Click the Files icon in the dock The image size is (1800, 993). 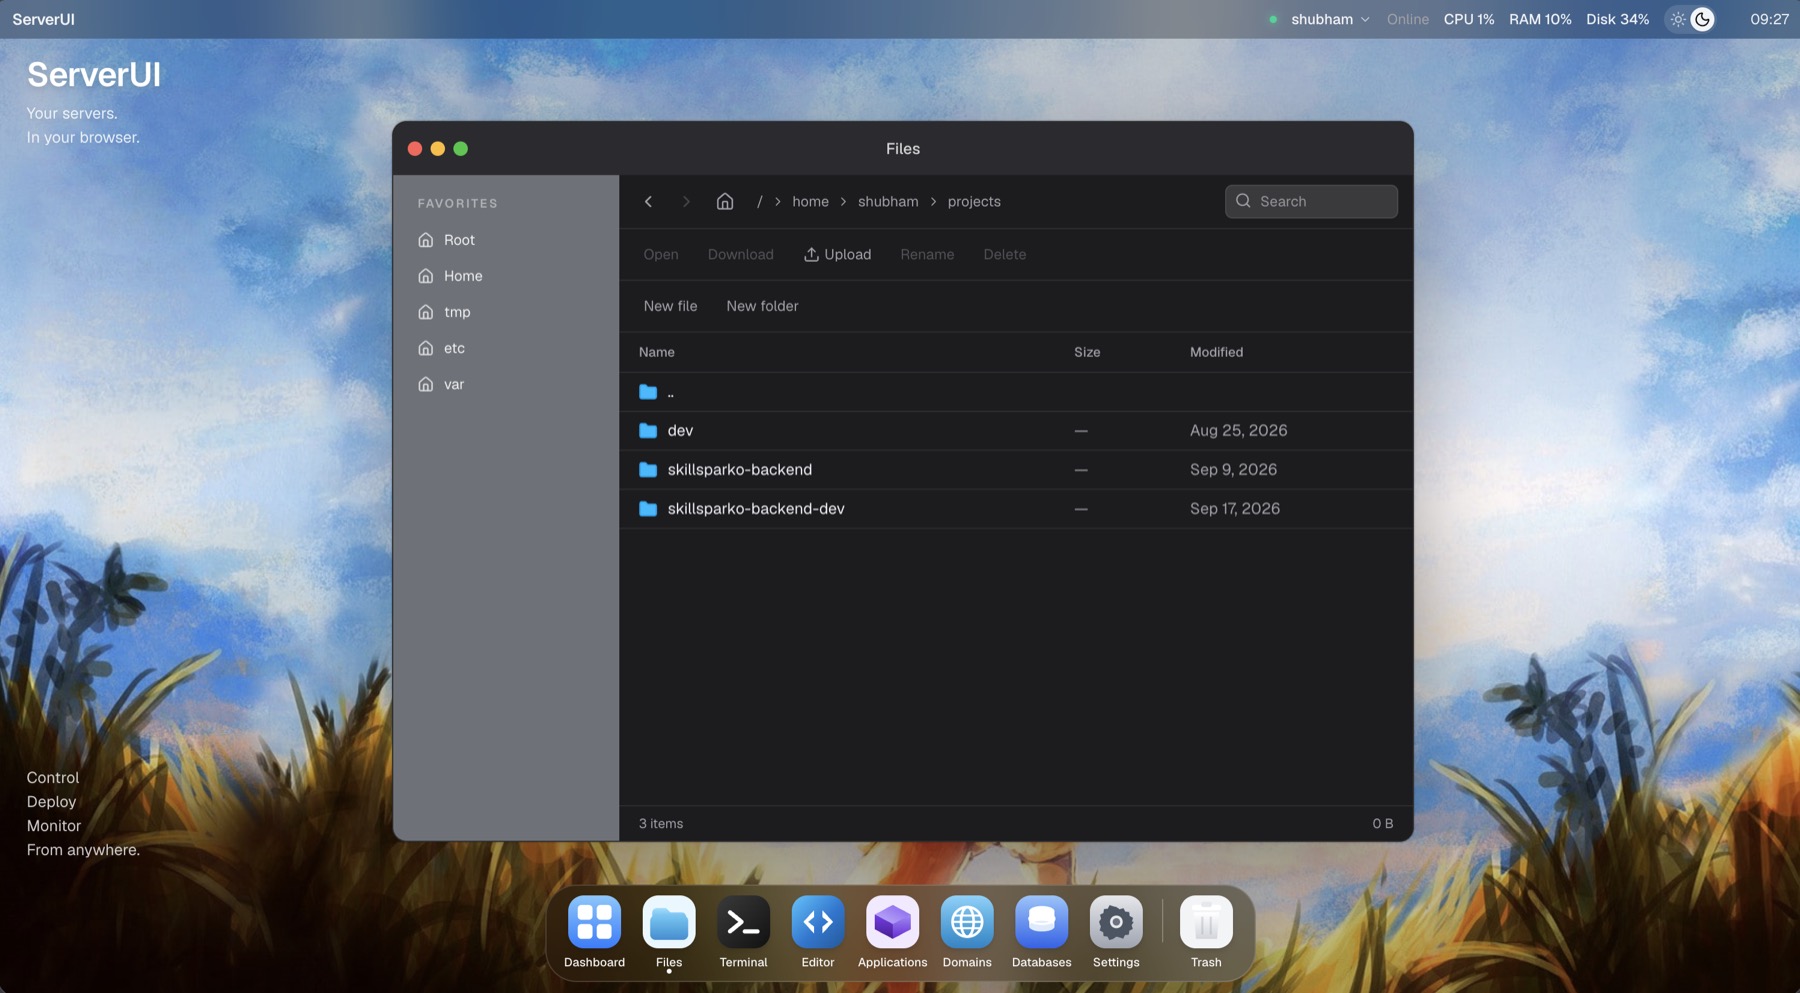click(x=668, y=921)
